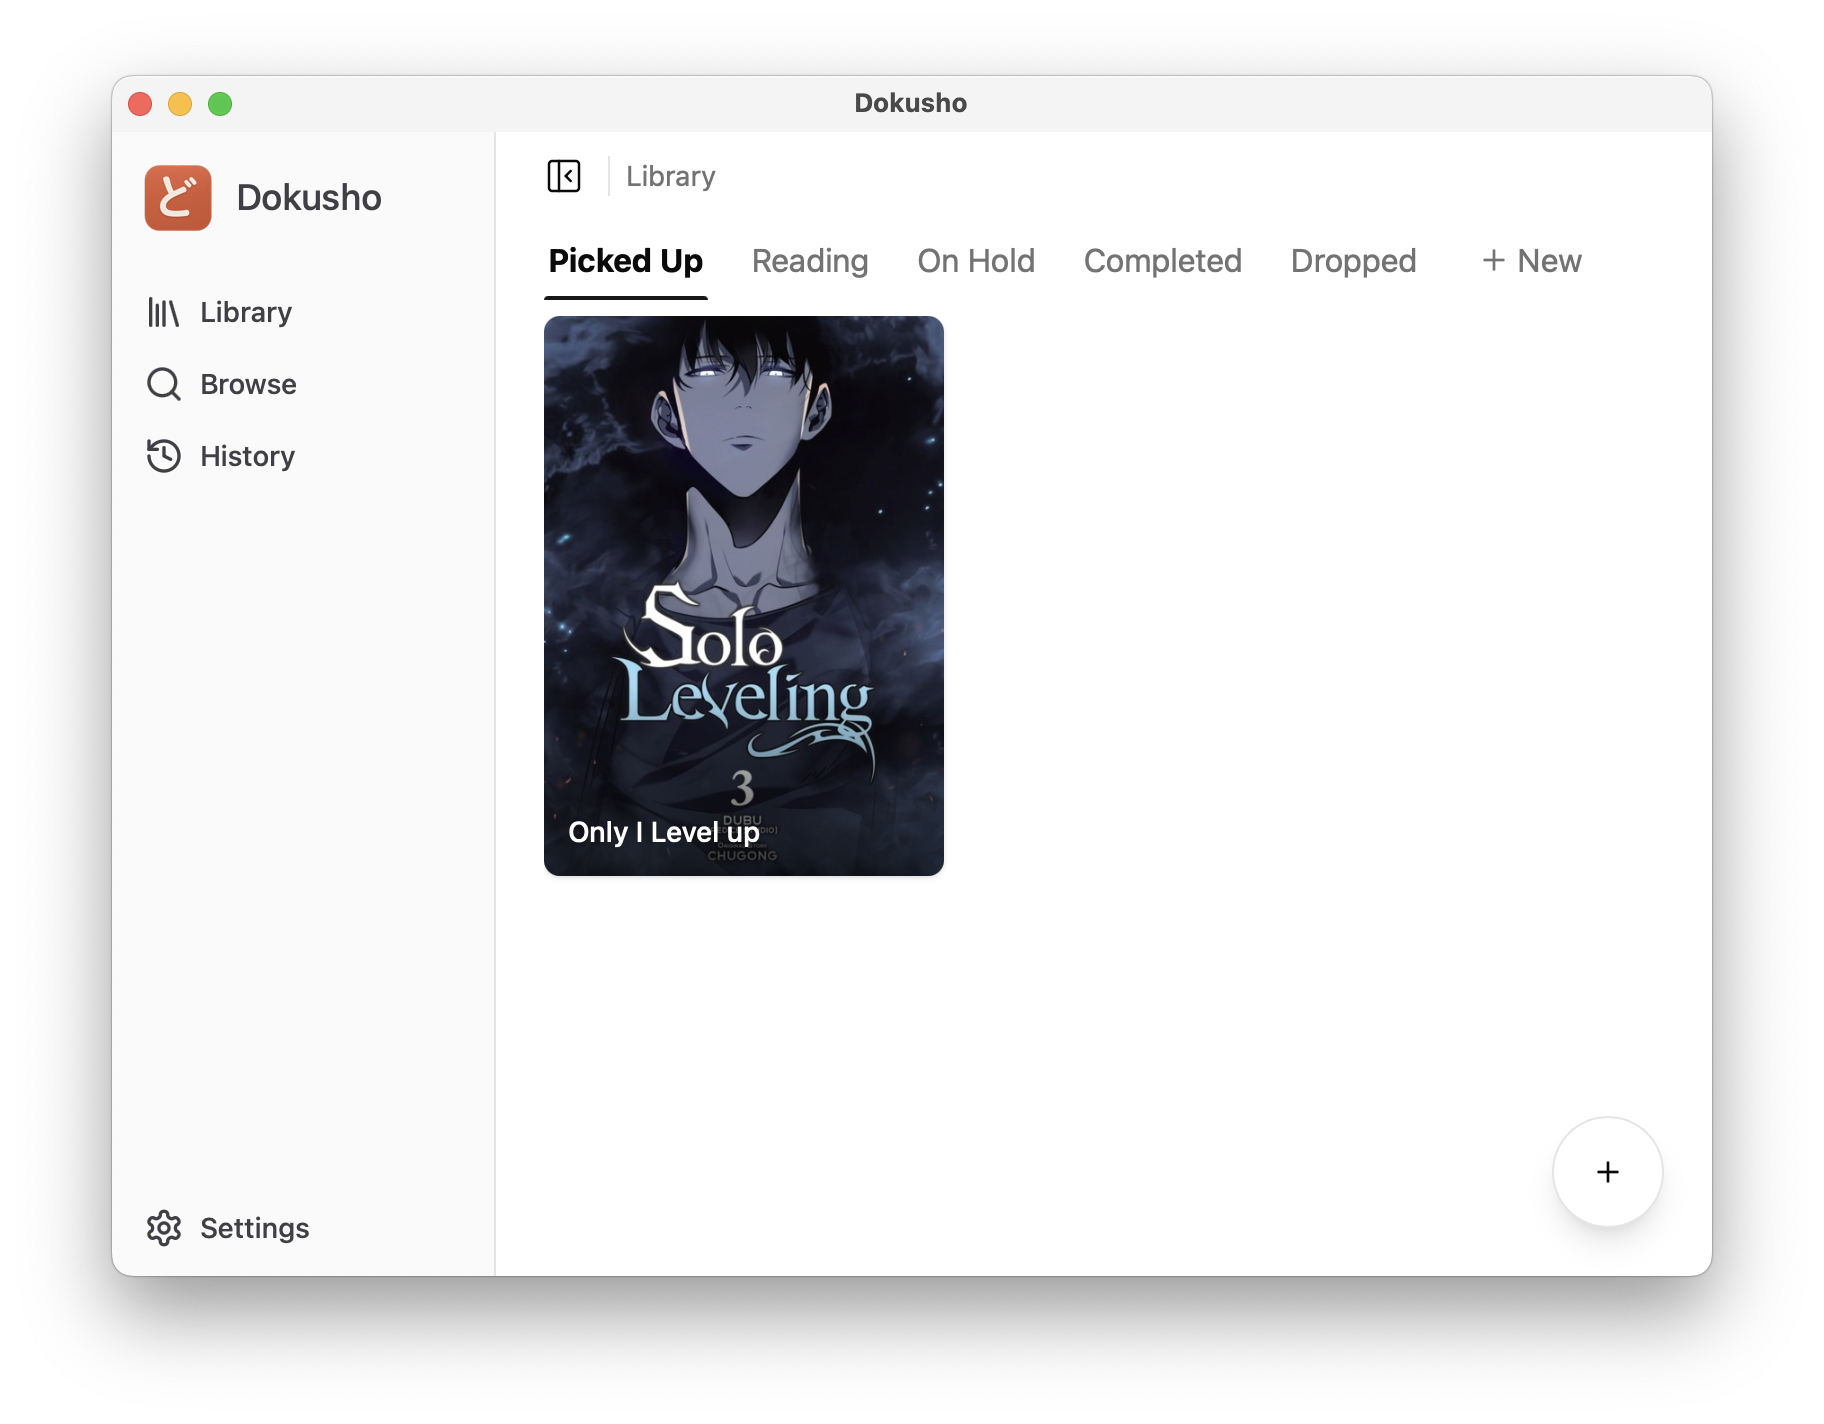Open Browse label in the sidebar

coord(248,384)
